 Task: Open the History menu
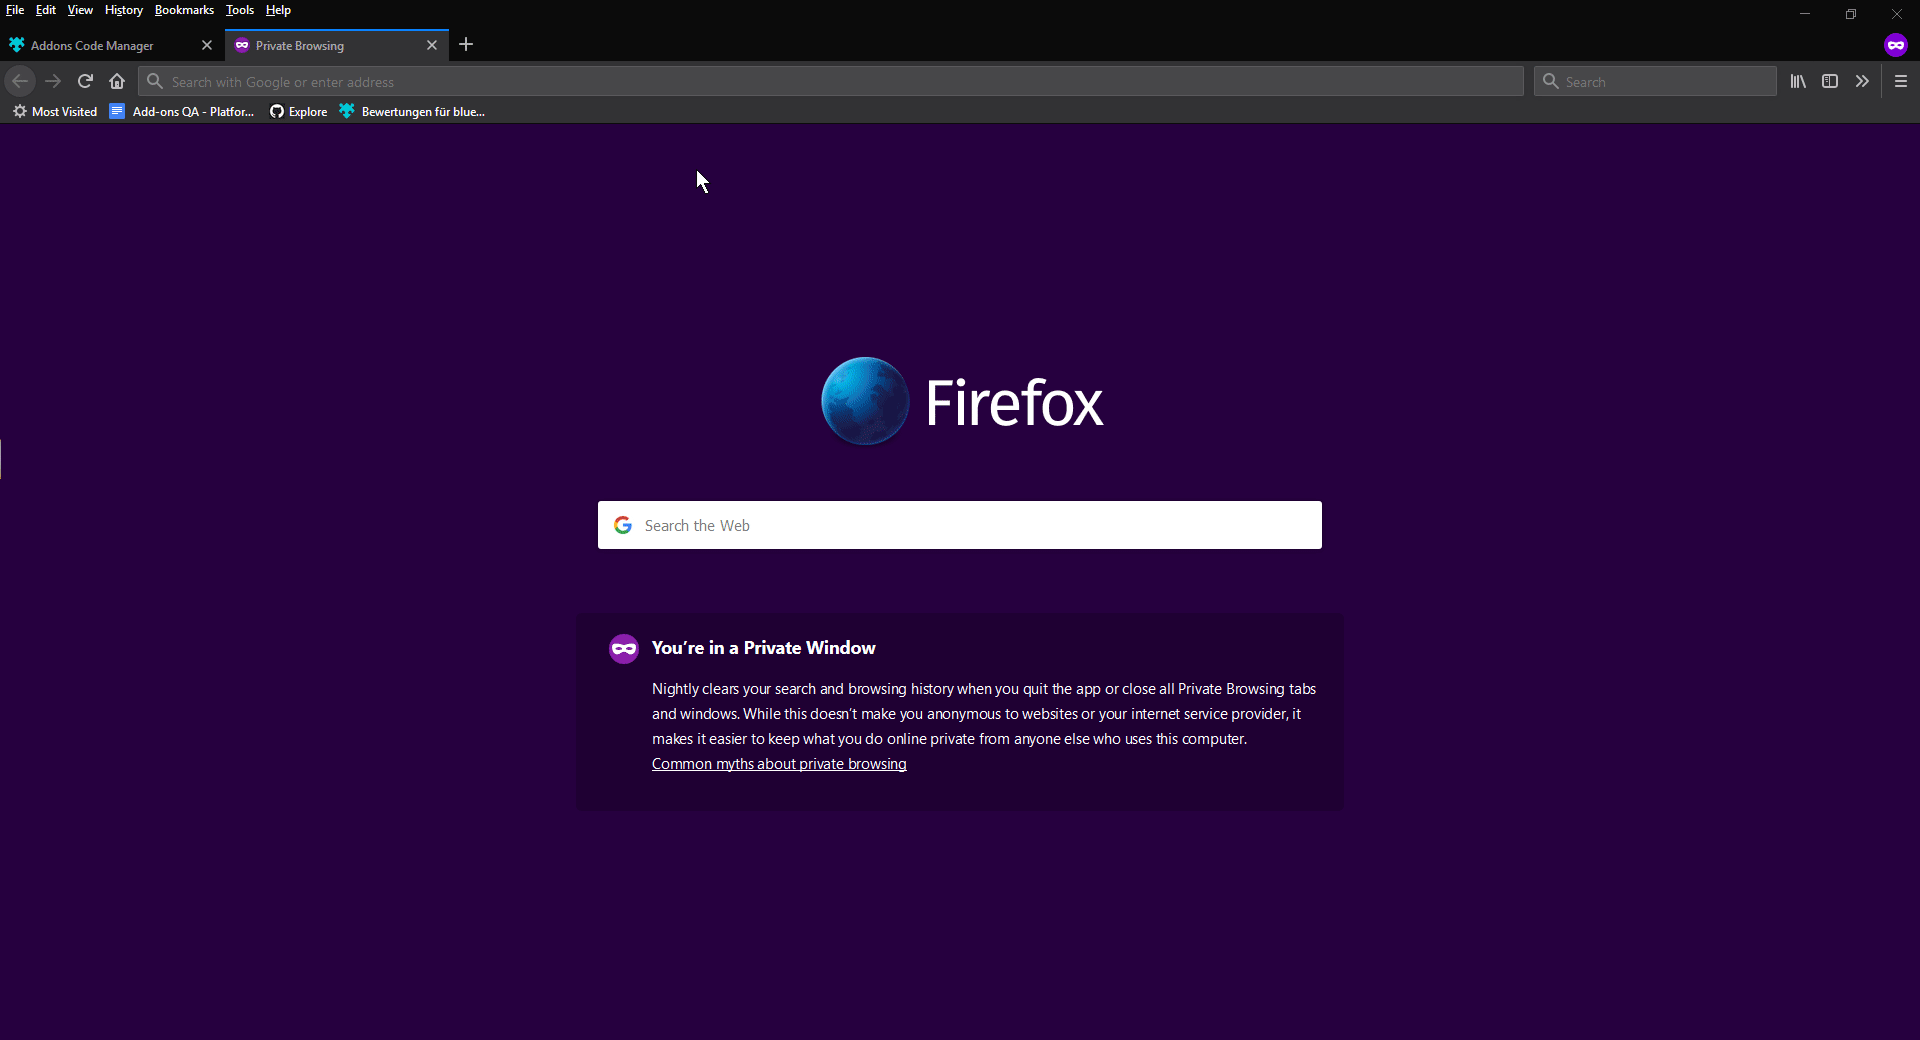(x=124, y=10)
